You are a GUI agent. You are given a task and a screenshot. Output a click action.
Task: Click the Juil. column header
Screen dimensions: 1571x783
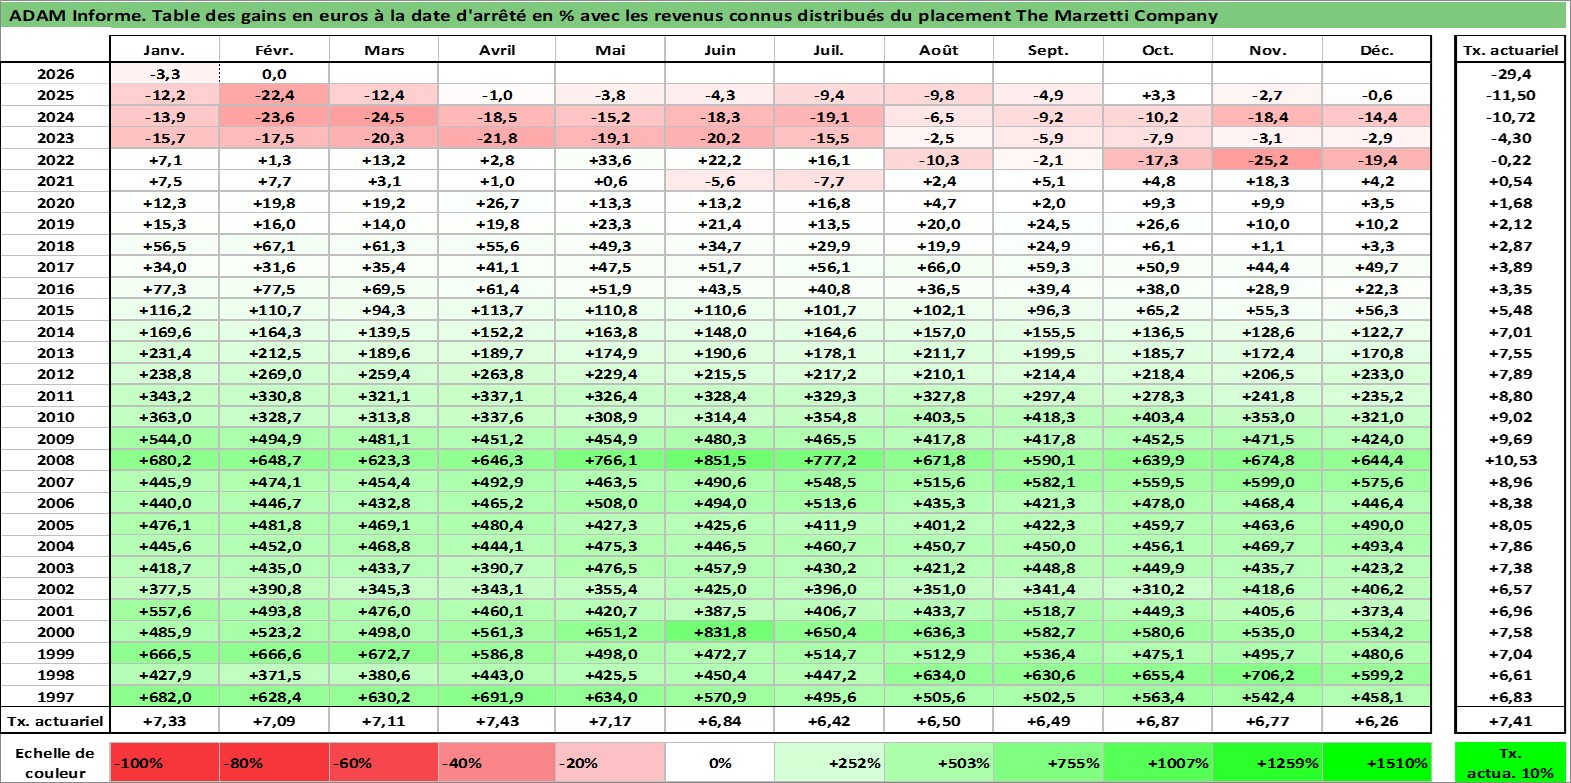tap(829, 50)
